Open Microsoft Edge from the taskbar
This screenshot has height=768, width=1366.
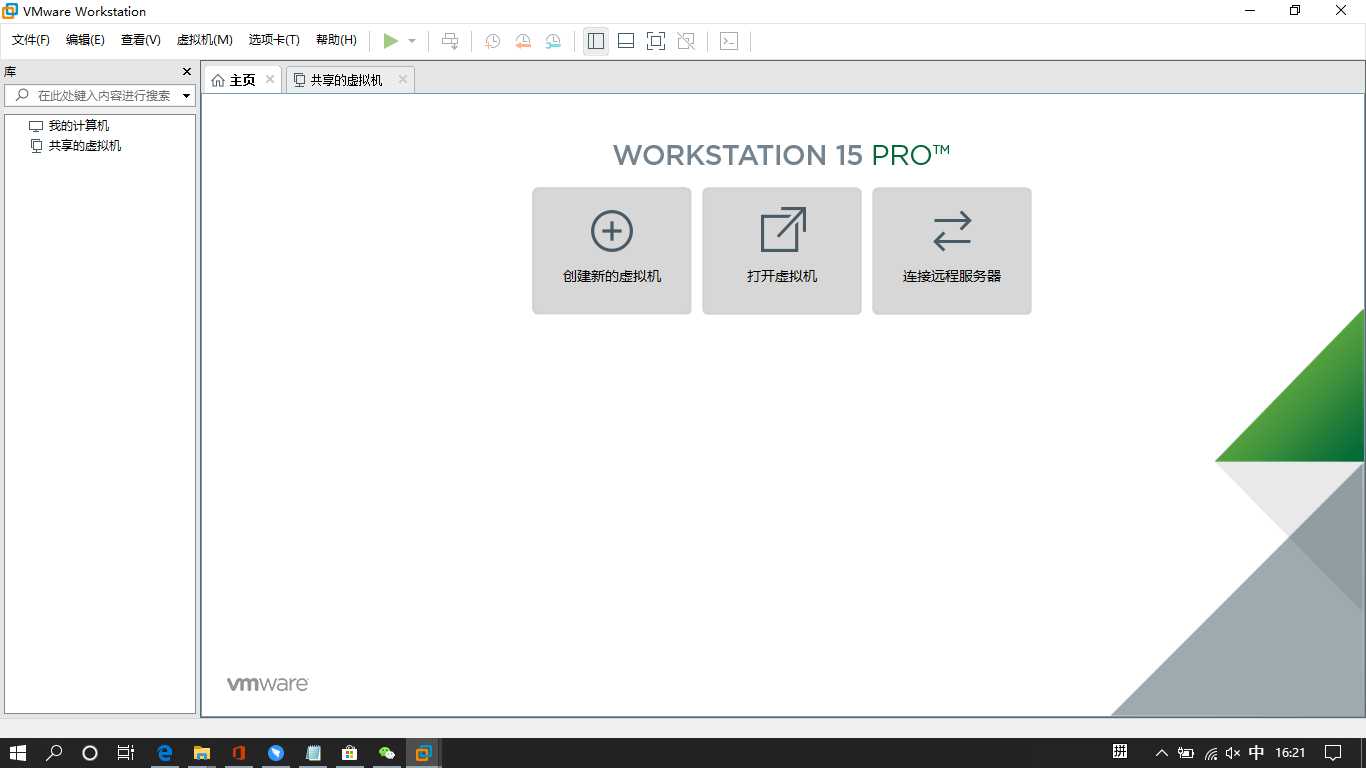click(x=165, y=753)
